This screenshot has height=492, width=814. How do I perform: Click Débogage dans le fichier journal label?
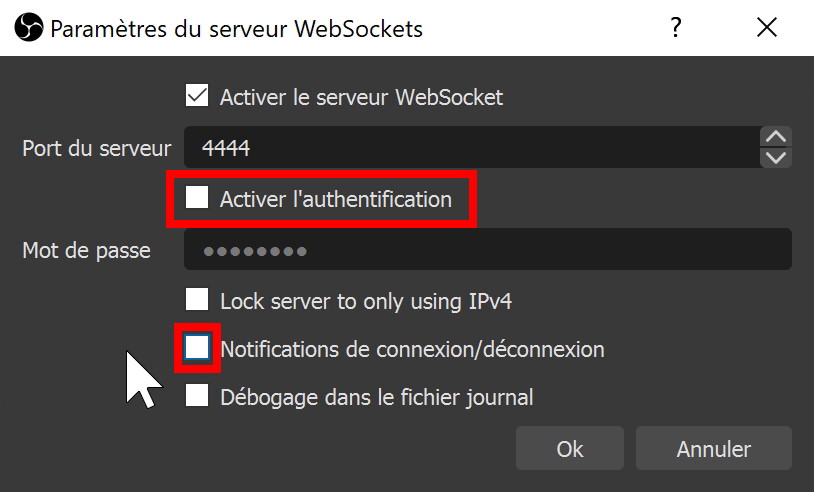[x=376, y=397]
